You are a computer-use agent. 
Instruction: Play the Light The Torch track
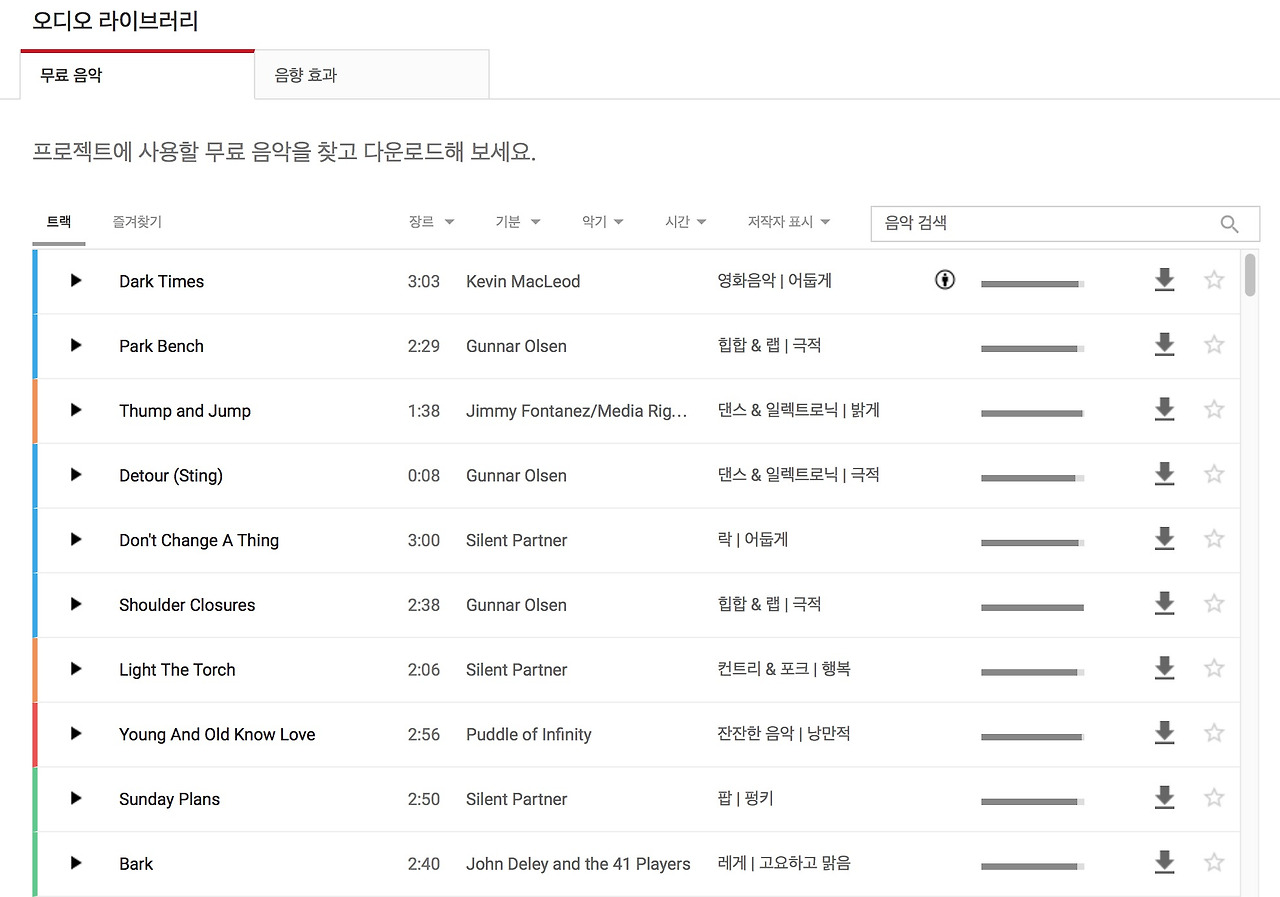point(76,668)
